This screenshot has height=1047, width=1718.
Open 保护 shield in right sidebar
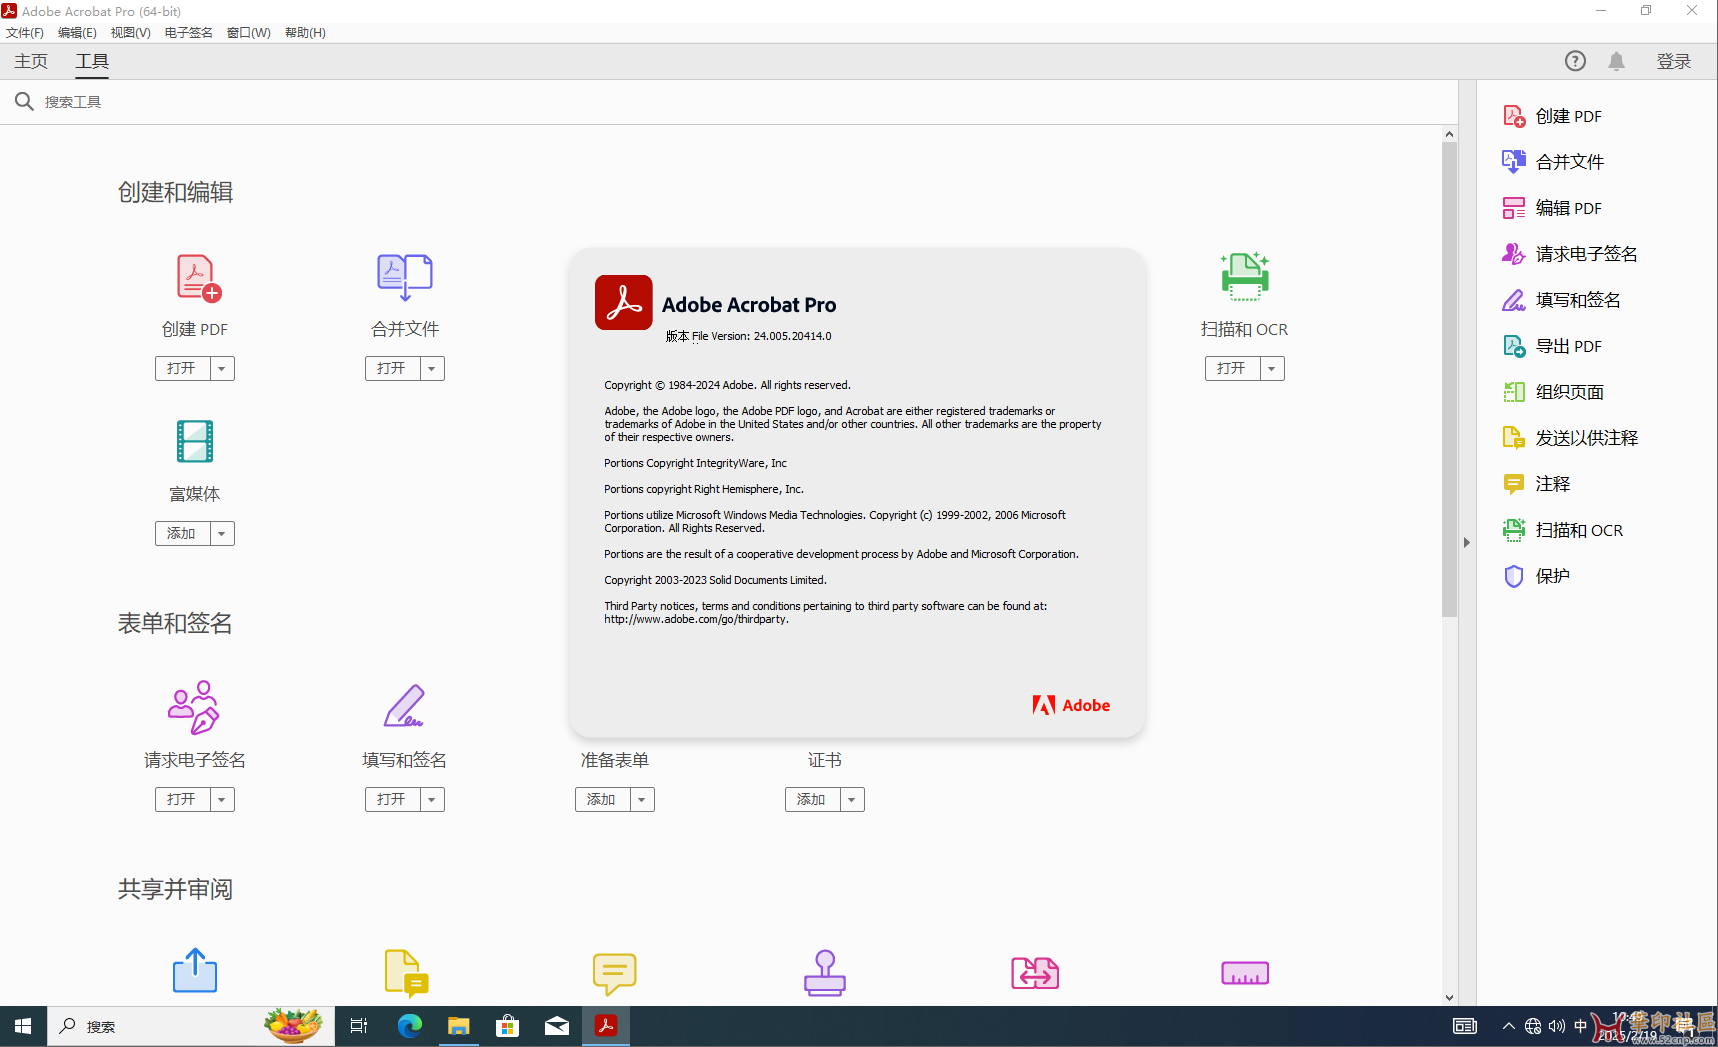[x=1536, y=576]
